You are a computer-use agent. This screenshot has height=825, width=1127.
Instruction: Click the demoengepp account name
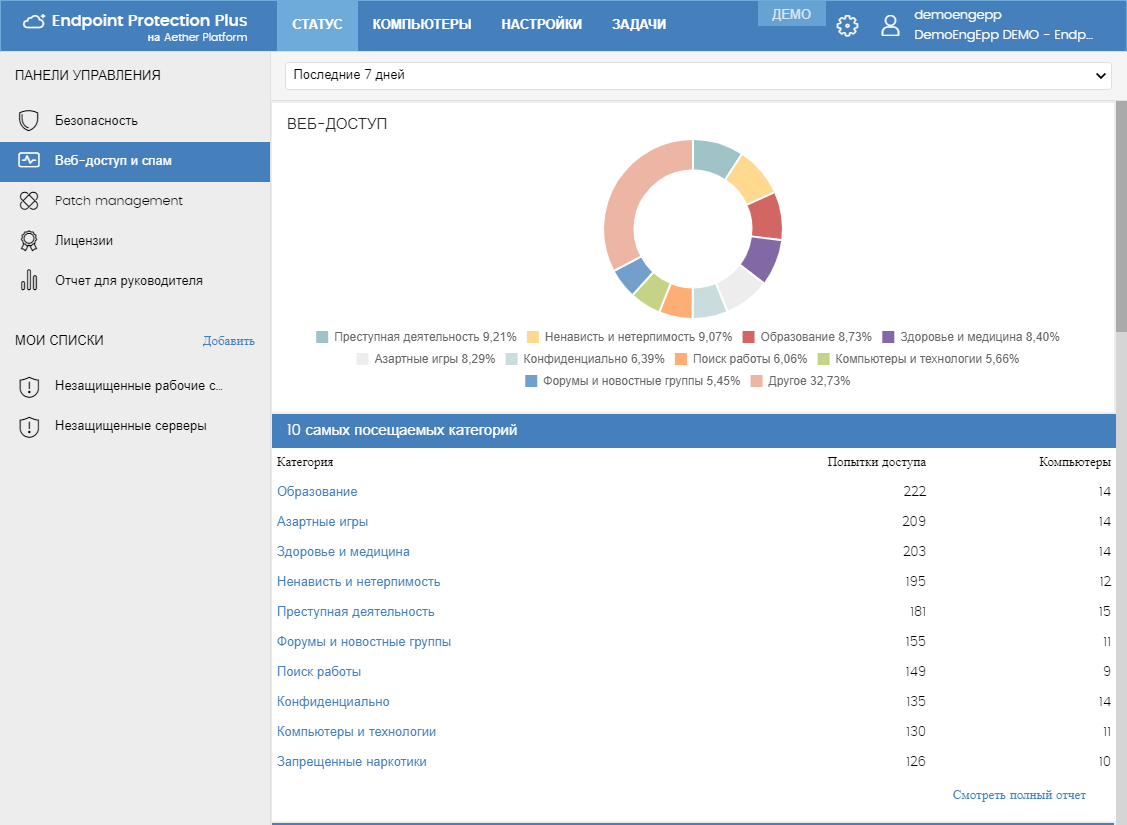[957, 14]
